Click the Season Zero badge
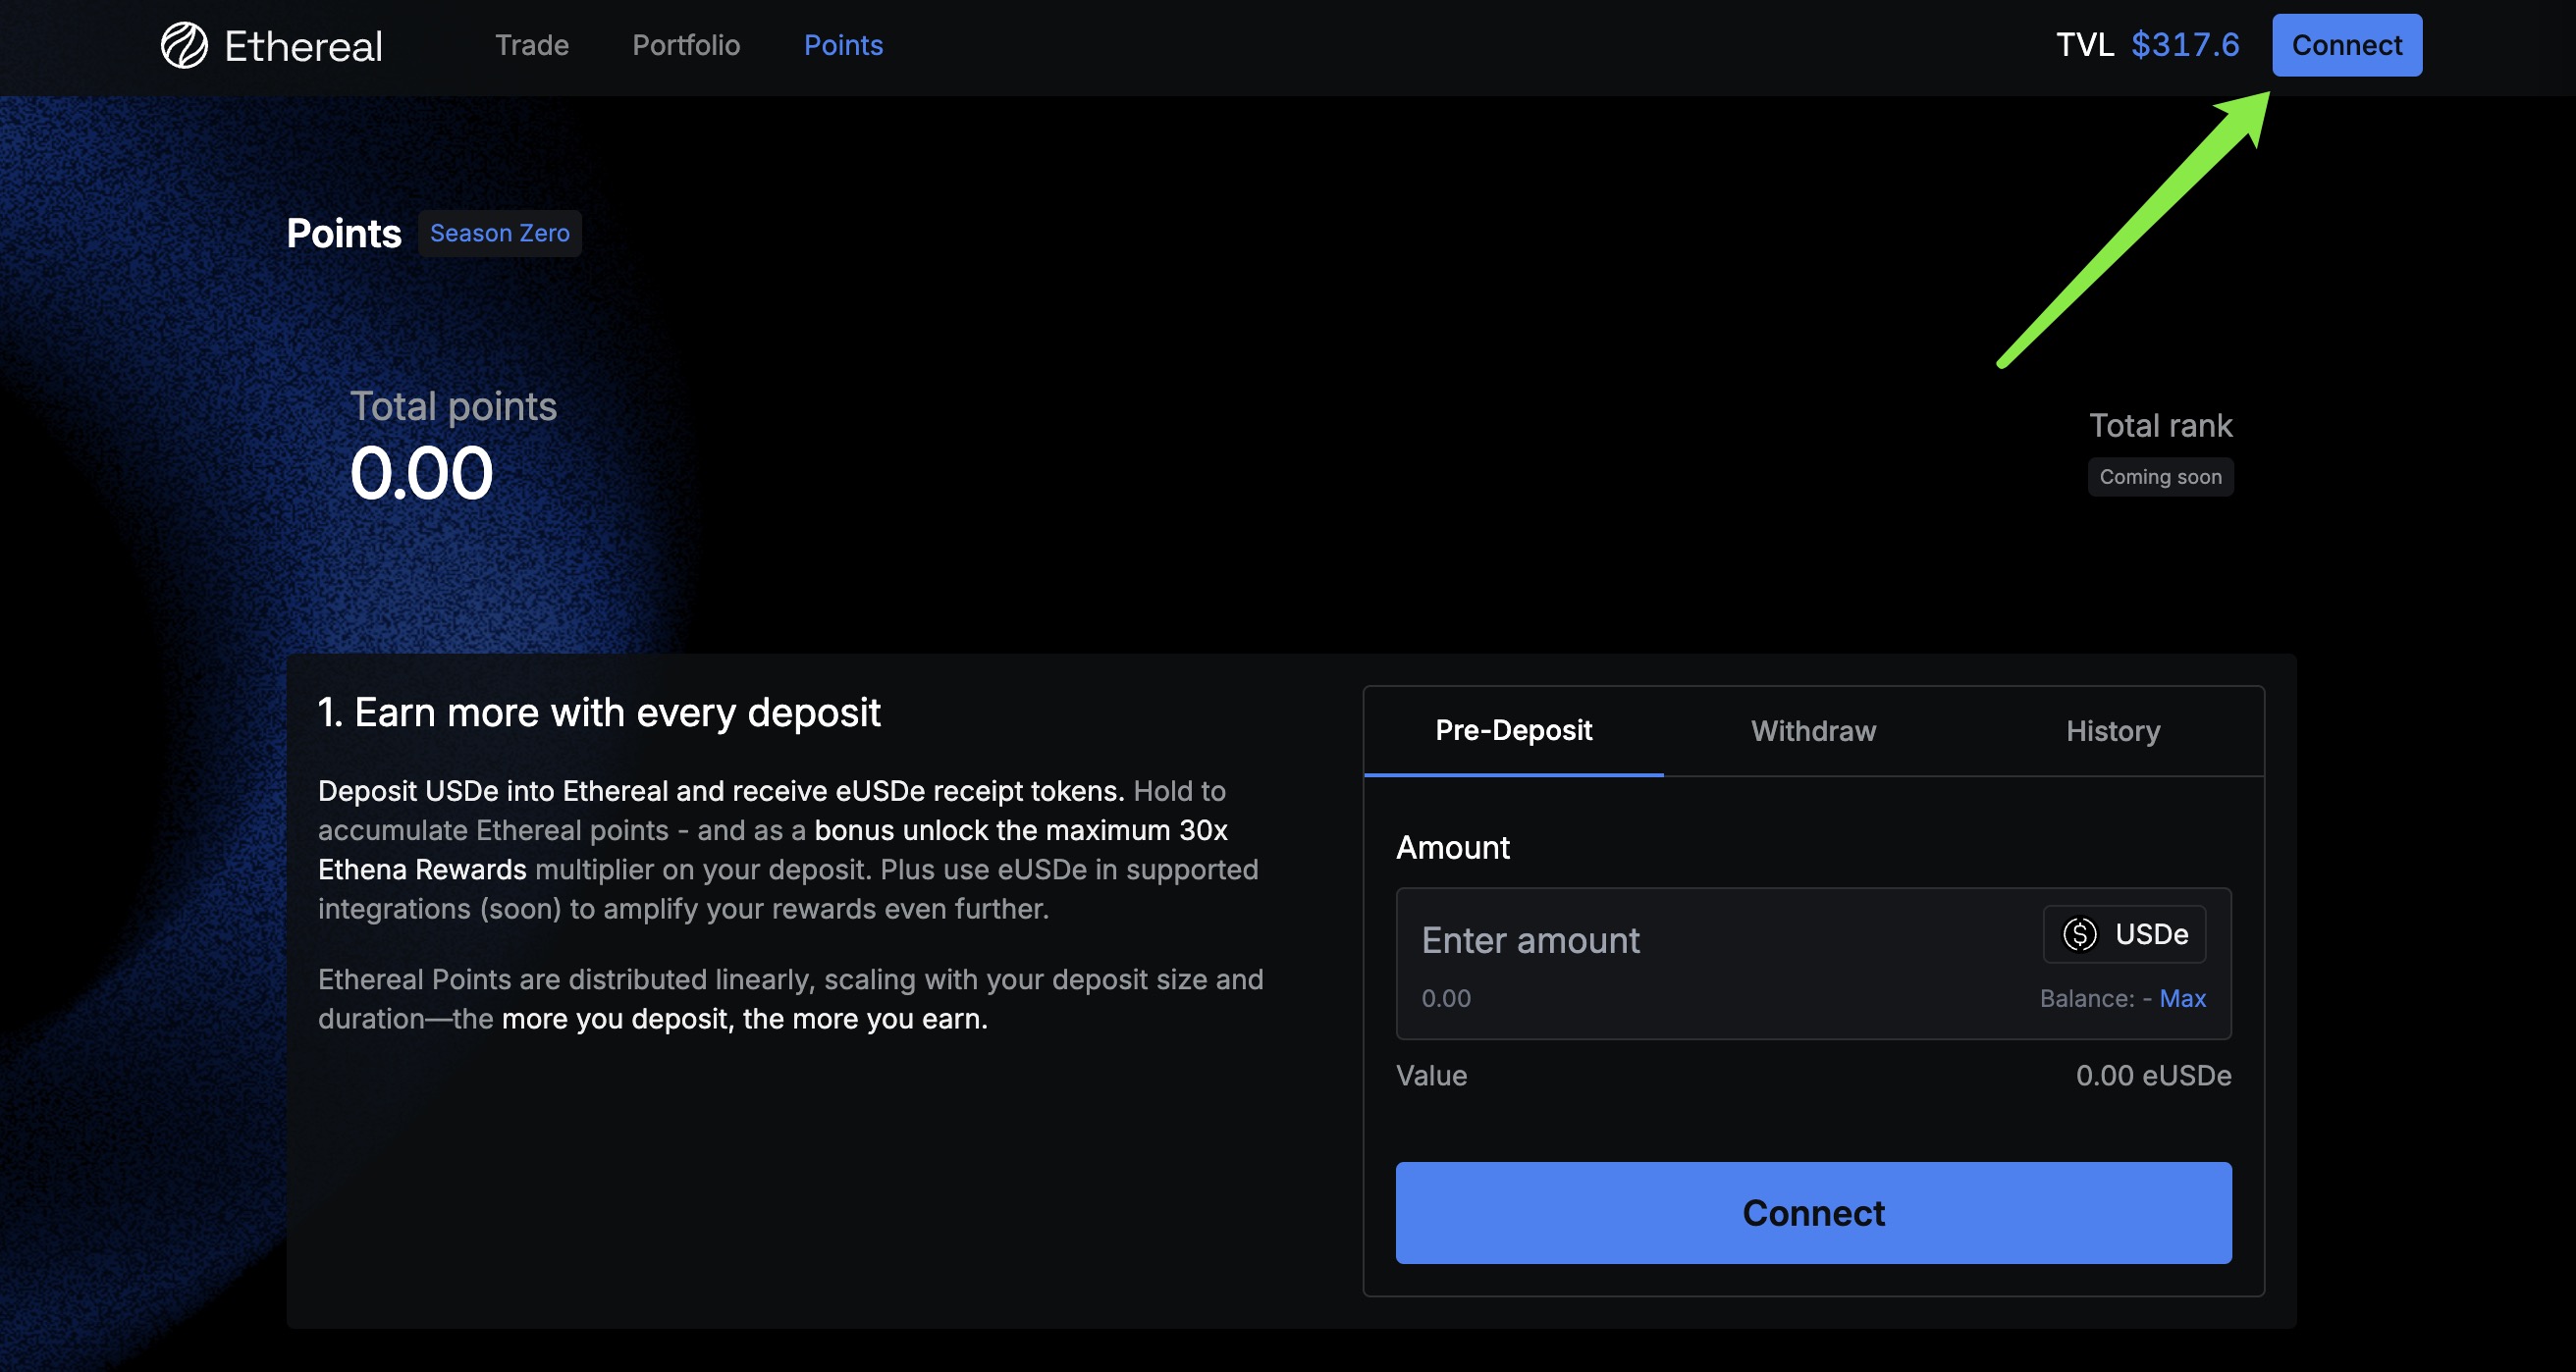This screenshot has width=2576, height=1372. click(x=500, y=233)
